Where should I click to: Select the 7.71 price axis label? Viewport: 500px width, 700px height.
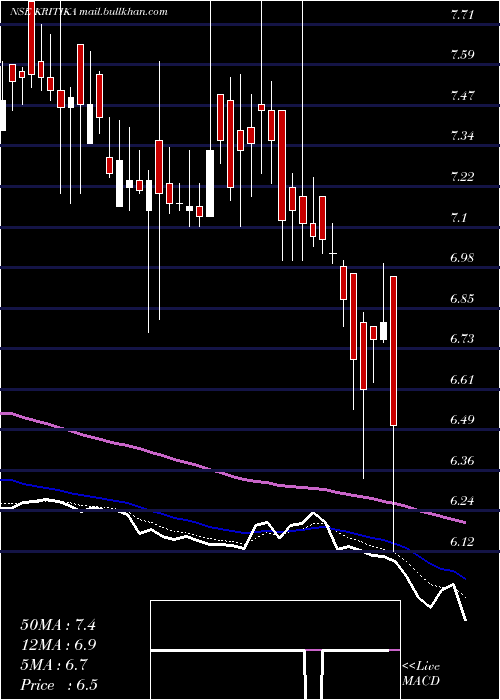tap(462, 16)
